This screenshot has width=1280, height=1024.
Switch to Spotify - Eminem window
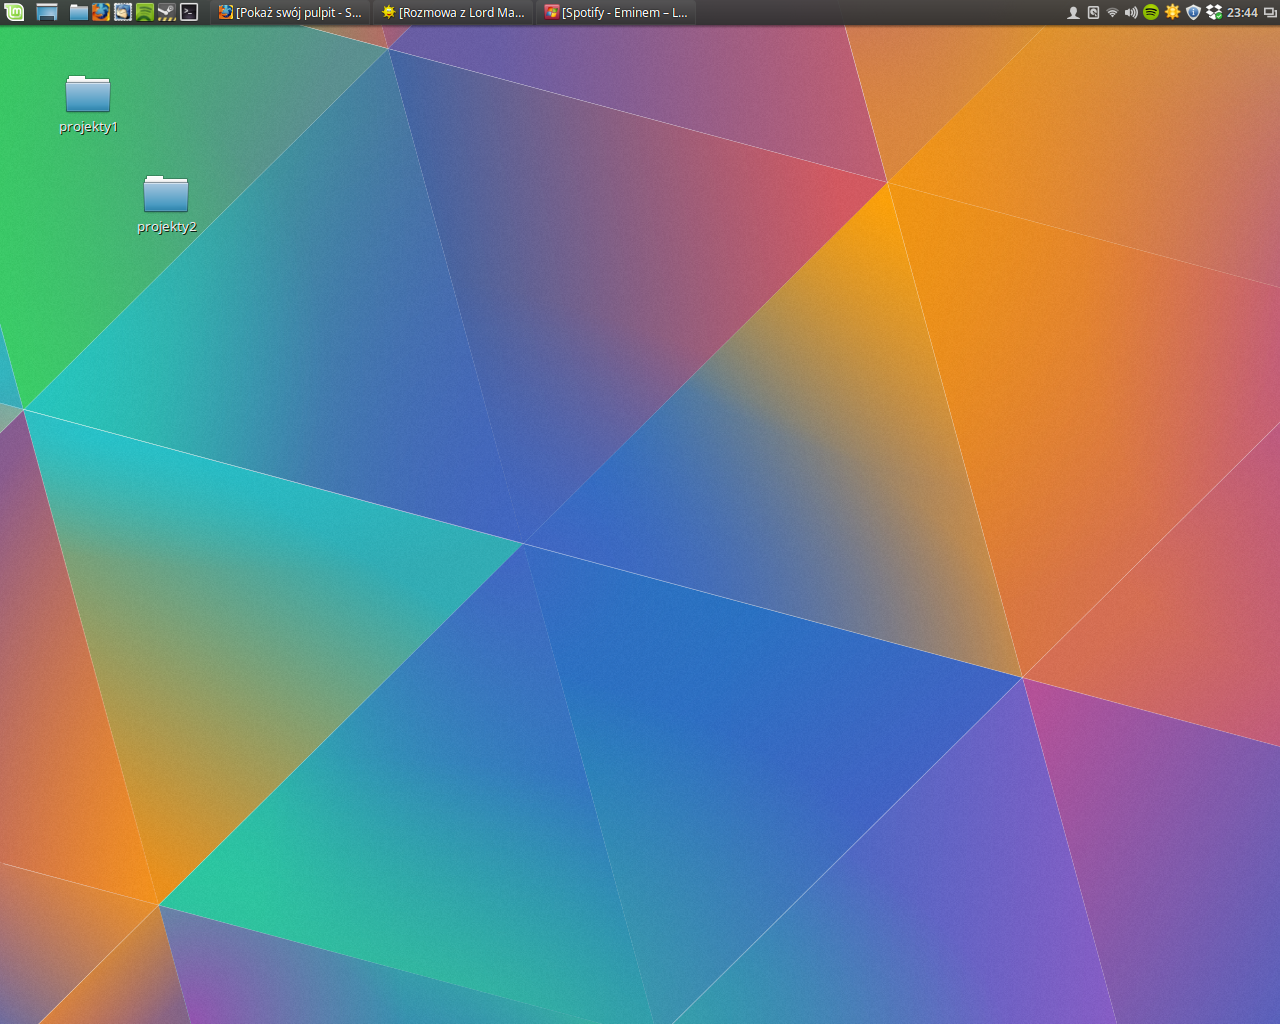[617, 12]
